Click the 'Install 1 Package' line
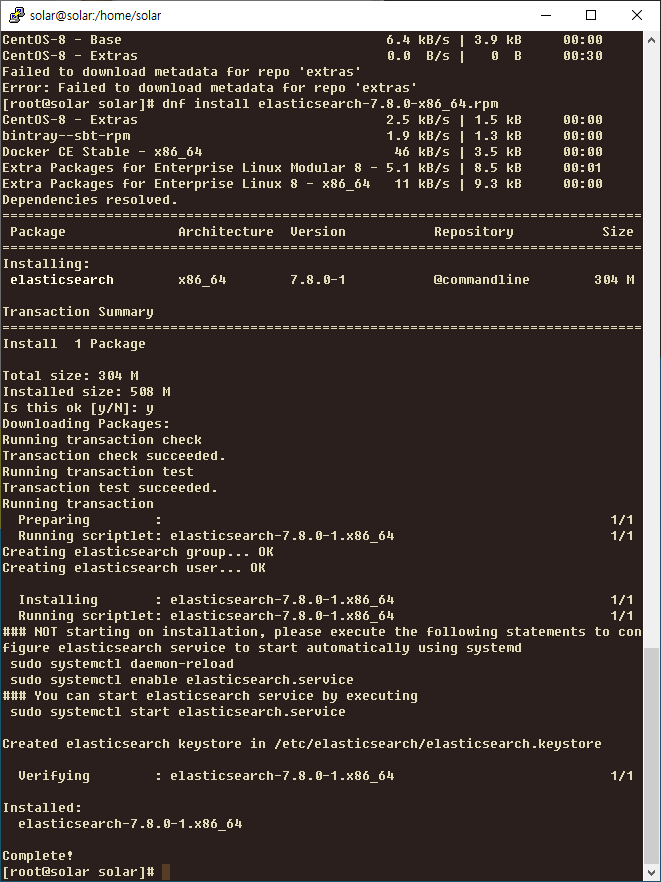This screenshot has width=661, height=882. 74,344
